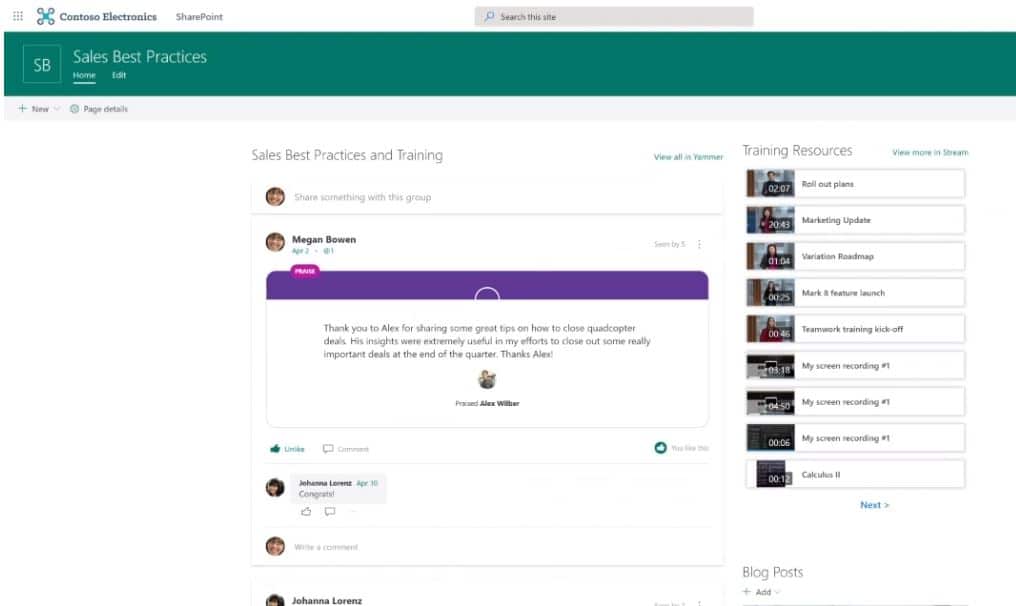Open the app launcher waffle icon
Viewport: 1016px width, 606px height.
tap(18, 16)
